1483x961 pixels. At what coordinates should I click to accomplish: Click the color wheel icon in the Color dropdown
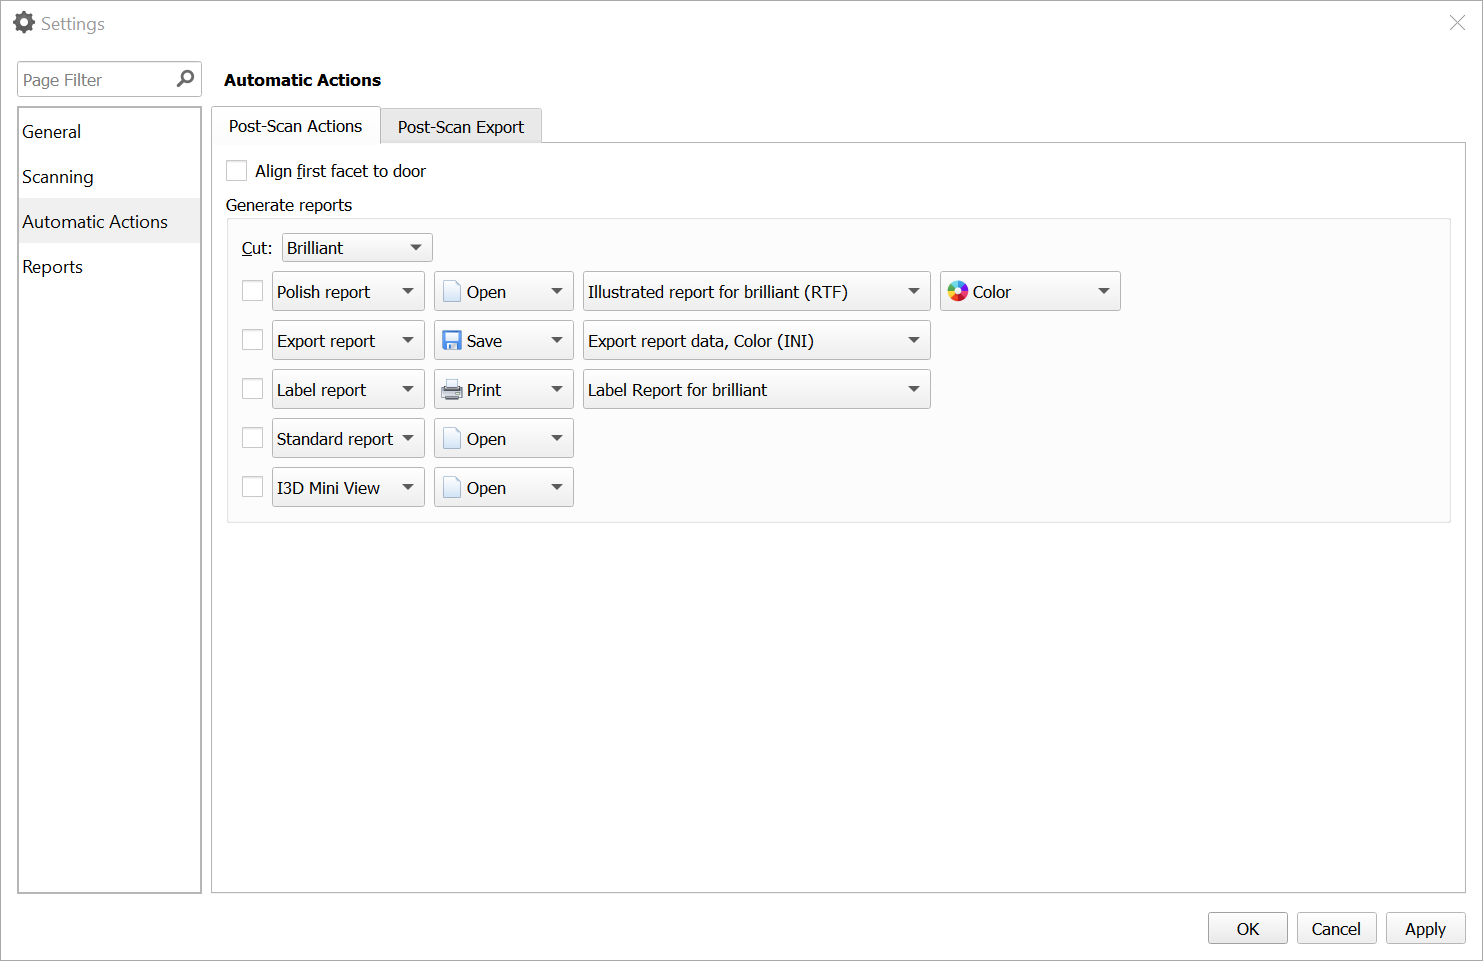pos(957,291)
